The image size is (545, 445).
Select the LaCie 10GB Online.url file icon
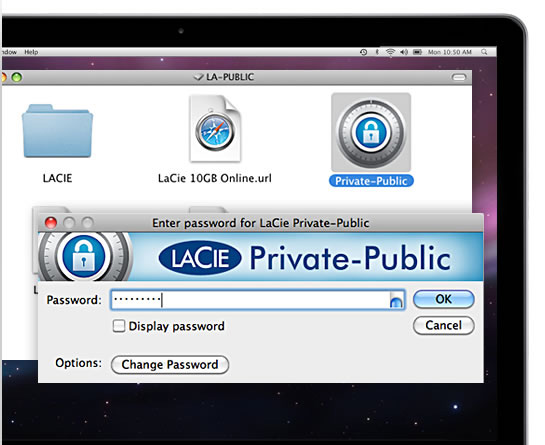215,129
